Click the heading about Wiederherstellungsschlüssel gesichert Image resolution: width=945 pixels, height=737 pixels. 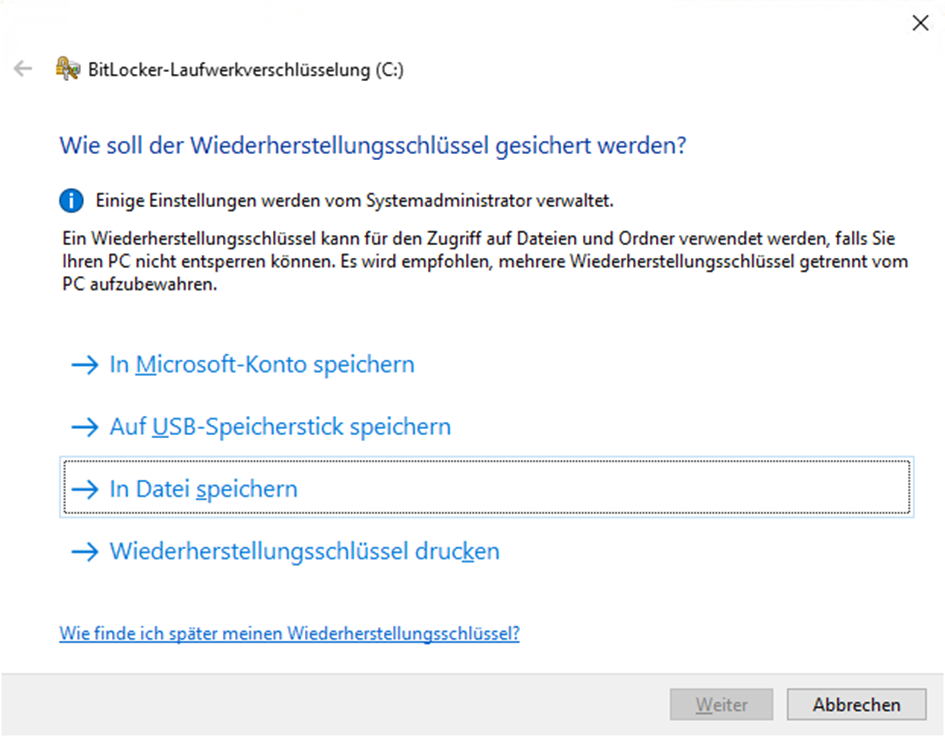pos(372,145)
